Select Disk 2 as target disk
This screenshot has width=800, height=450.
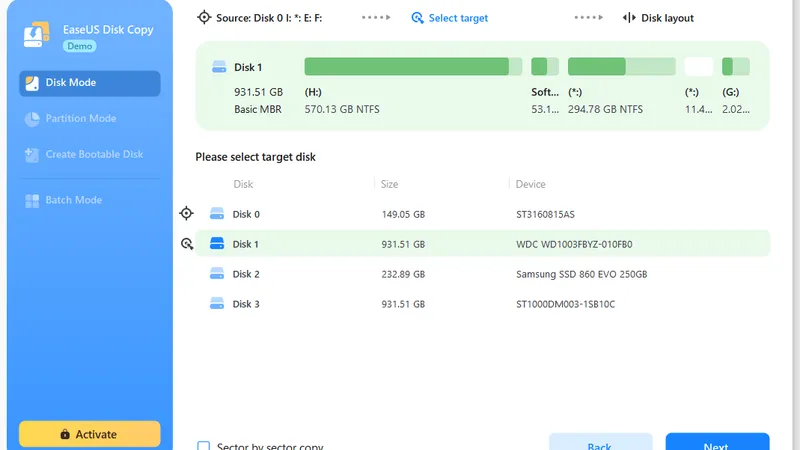(483, 274)
